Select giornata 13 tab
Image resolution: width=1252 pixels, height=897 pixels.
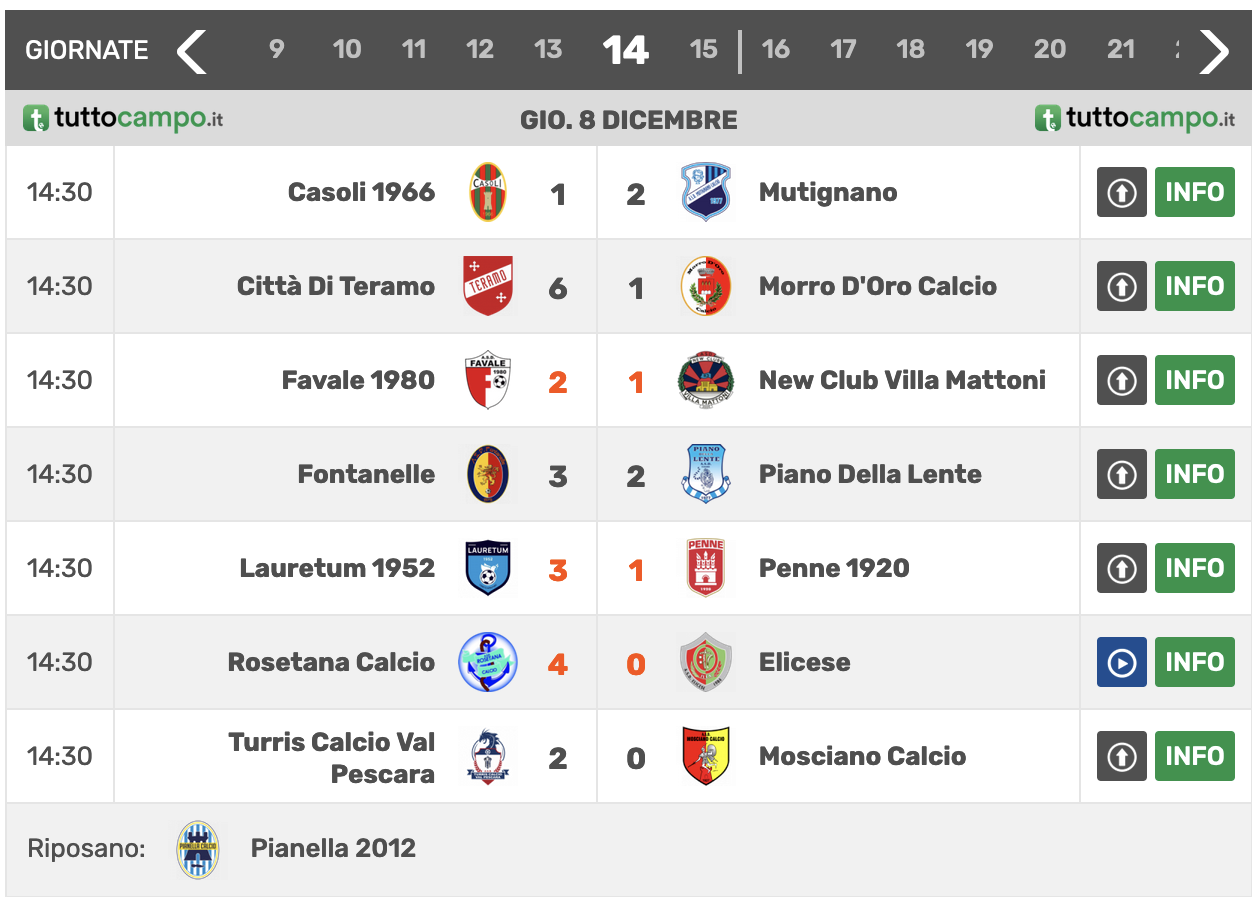coord(548,49)
